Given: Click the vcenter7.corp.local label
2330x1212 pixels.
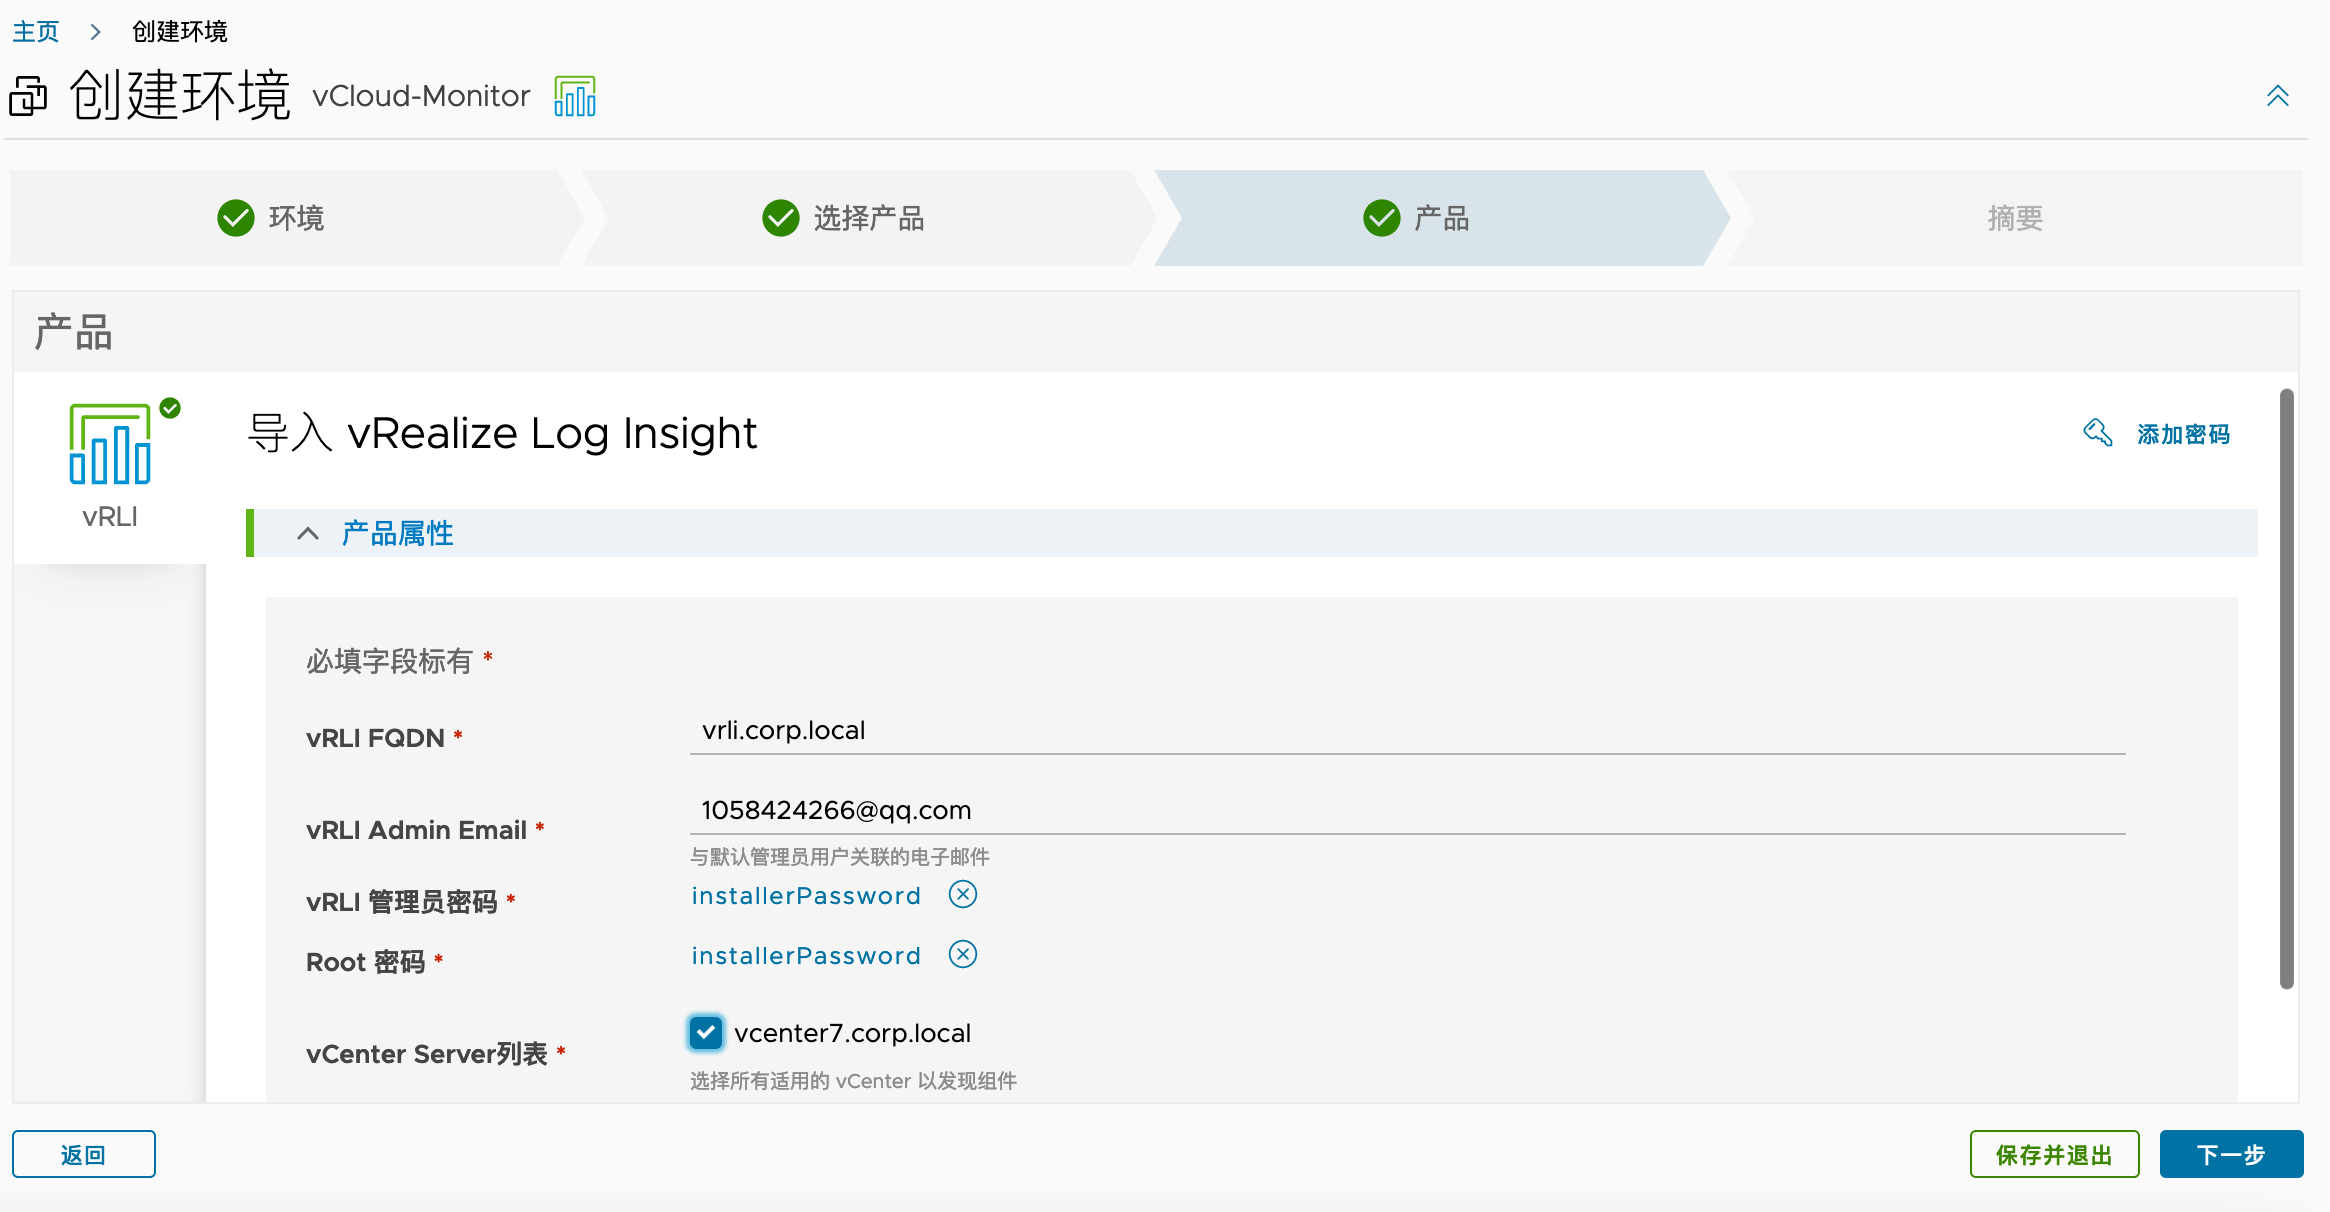Looking at the screenshot, I should pyautogui.click(x=852, y=1033).
